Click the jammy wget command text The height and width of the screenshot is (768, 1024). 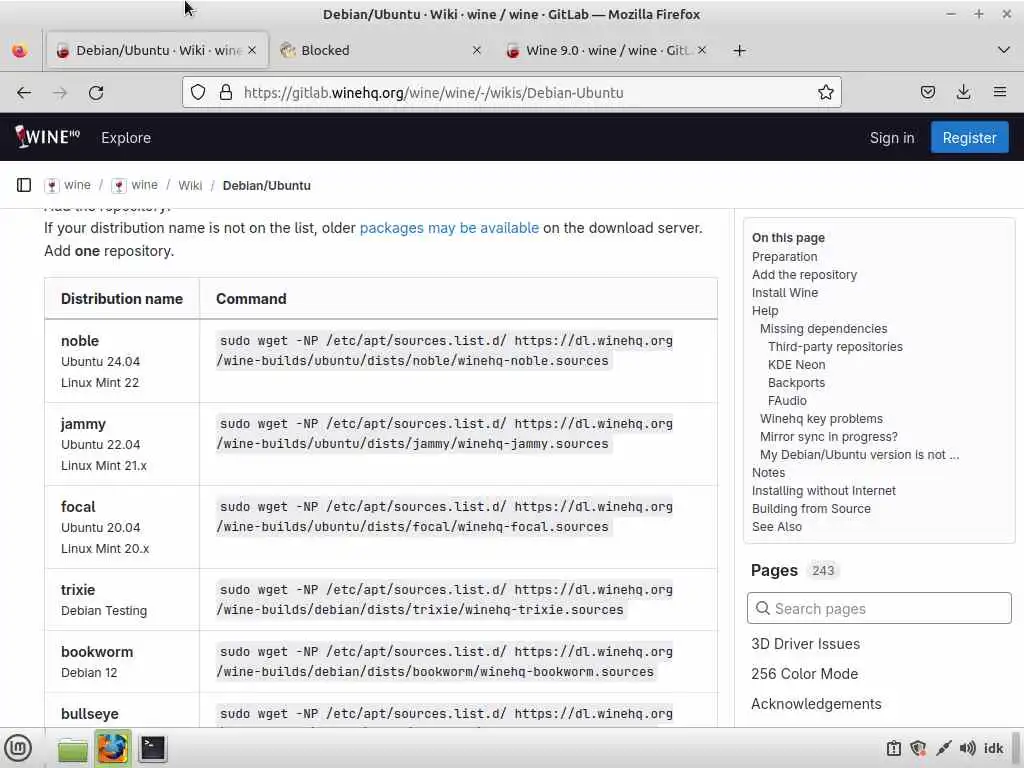[446, 434]
